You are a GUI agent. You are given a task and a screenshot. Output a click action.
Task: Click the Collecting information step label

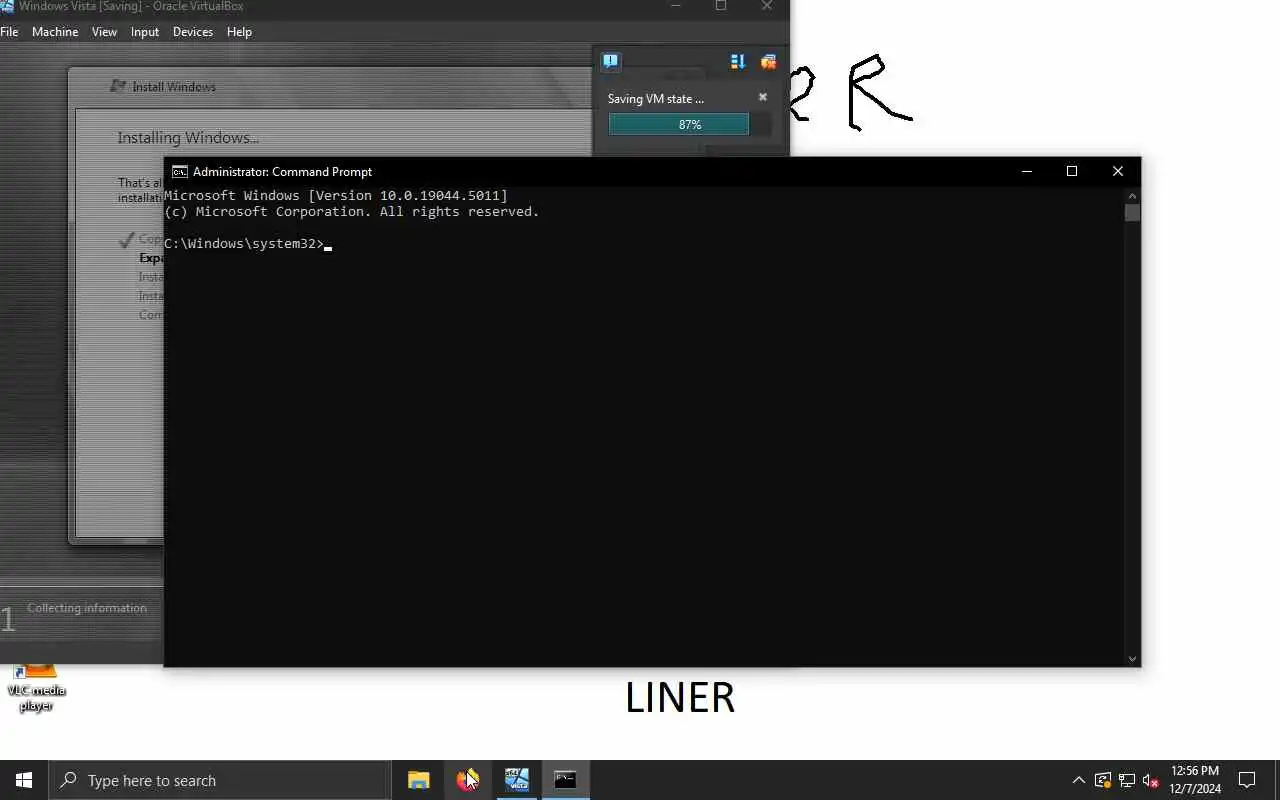click(87, 608)
